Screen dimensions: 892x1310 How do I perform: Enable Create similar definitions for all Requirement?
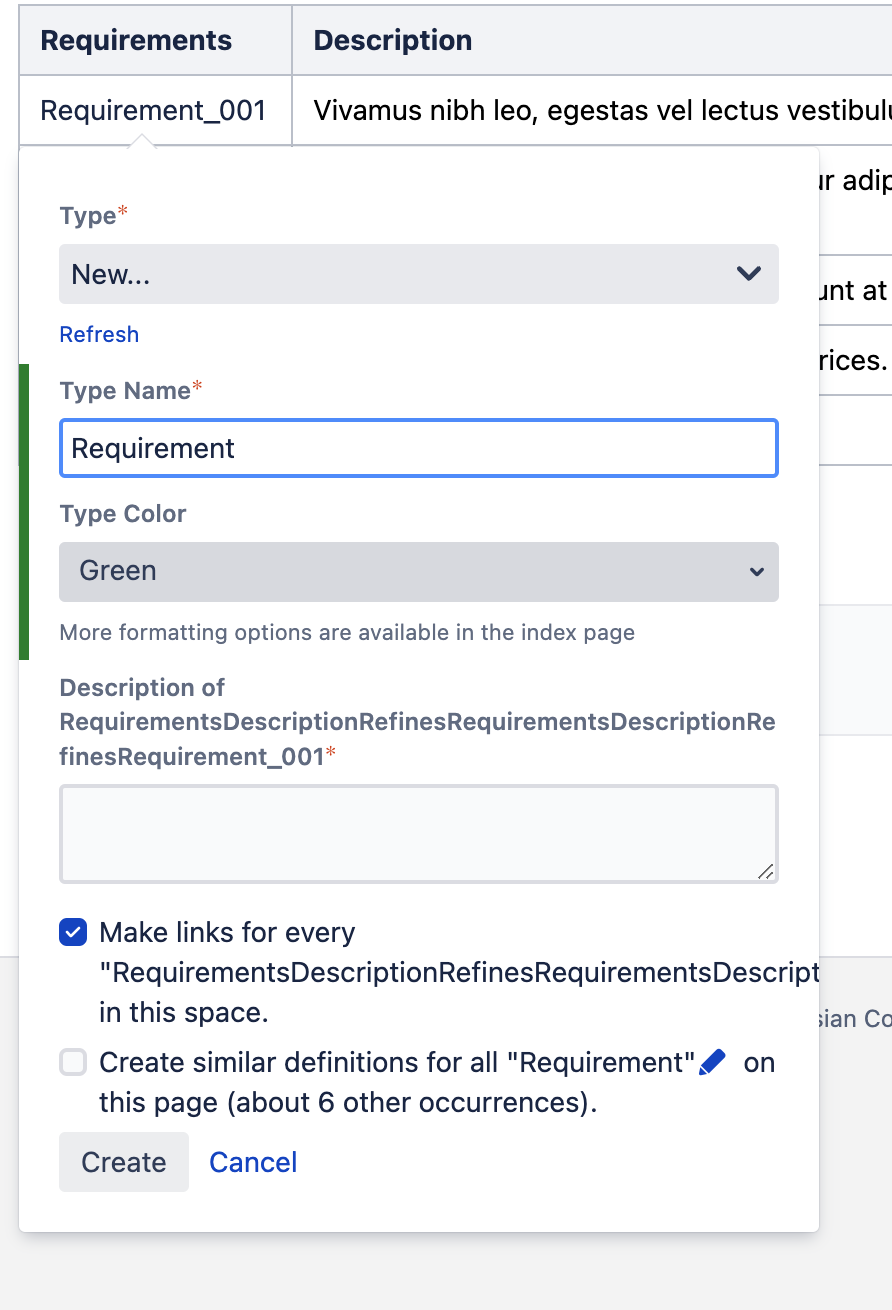tap(72, 1062)
